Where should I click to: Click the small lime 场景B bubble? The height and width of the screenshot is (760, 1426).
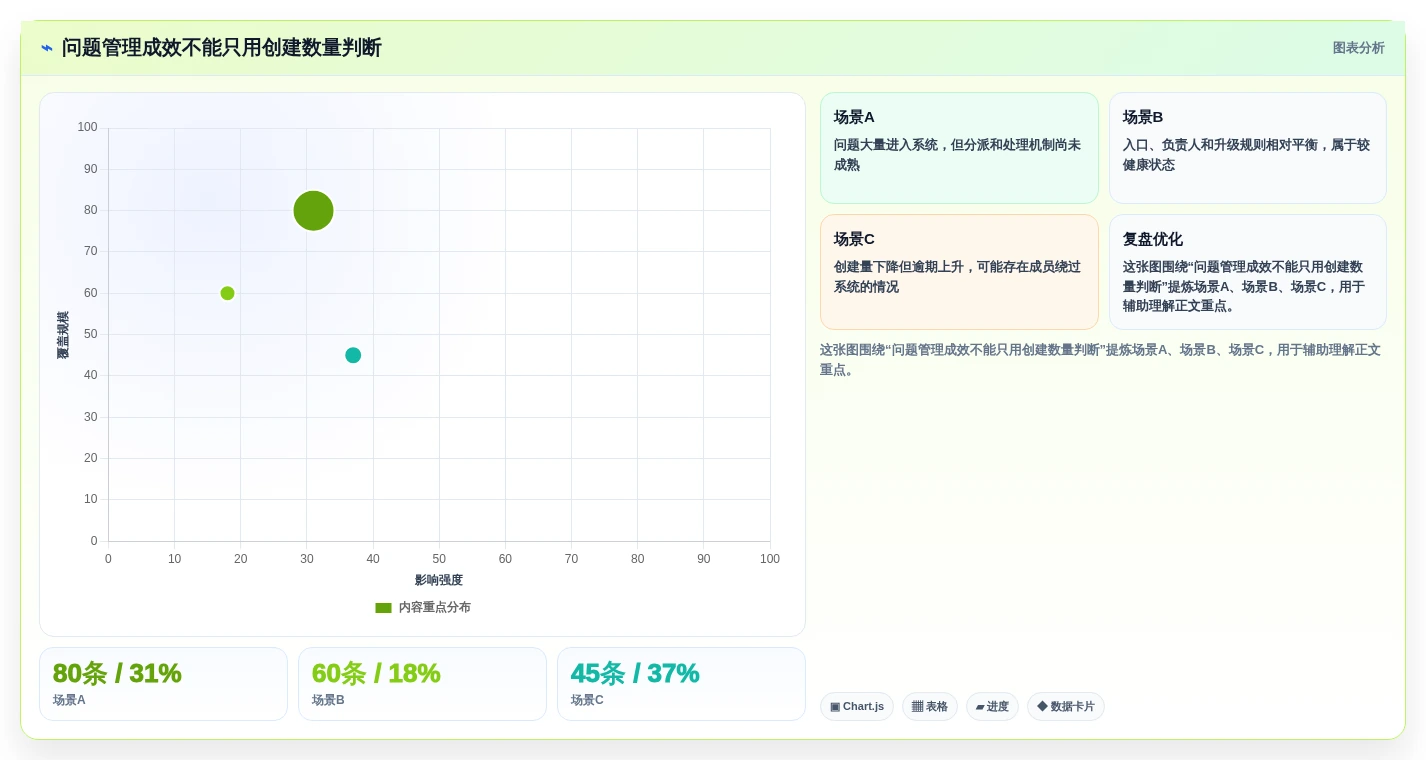[x=227, y=293]
